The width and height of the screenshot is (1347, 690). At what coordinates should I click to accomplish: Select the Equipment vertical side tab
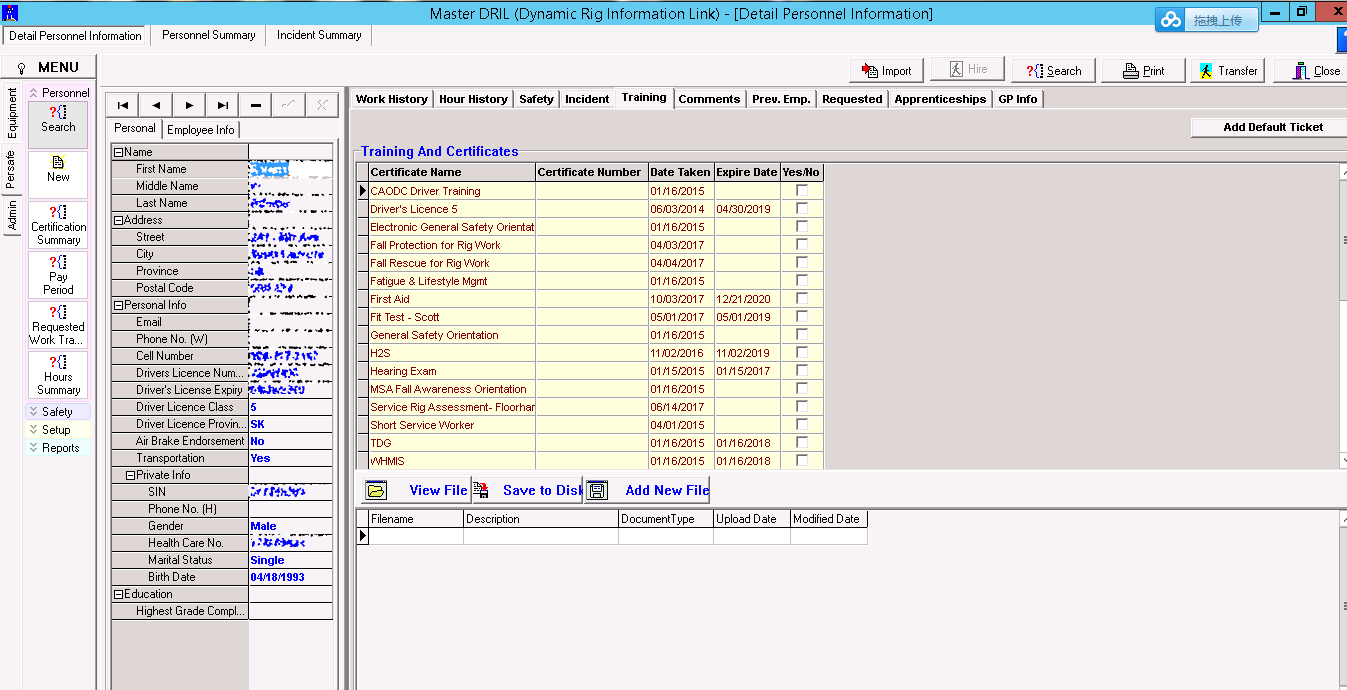pos(12,113)
